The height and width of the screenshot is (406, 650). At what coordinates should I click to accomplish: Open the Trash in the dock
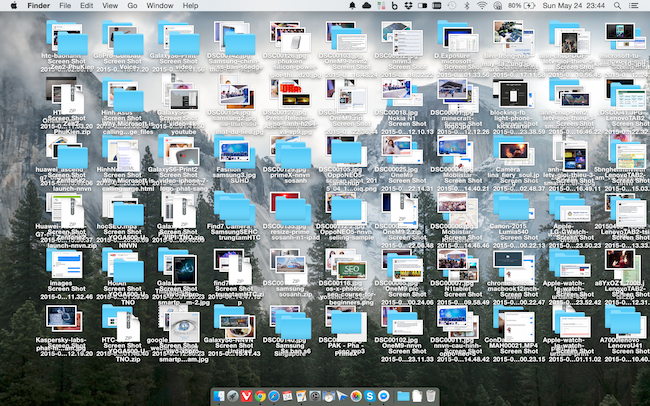pos(431,396)
